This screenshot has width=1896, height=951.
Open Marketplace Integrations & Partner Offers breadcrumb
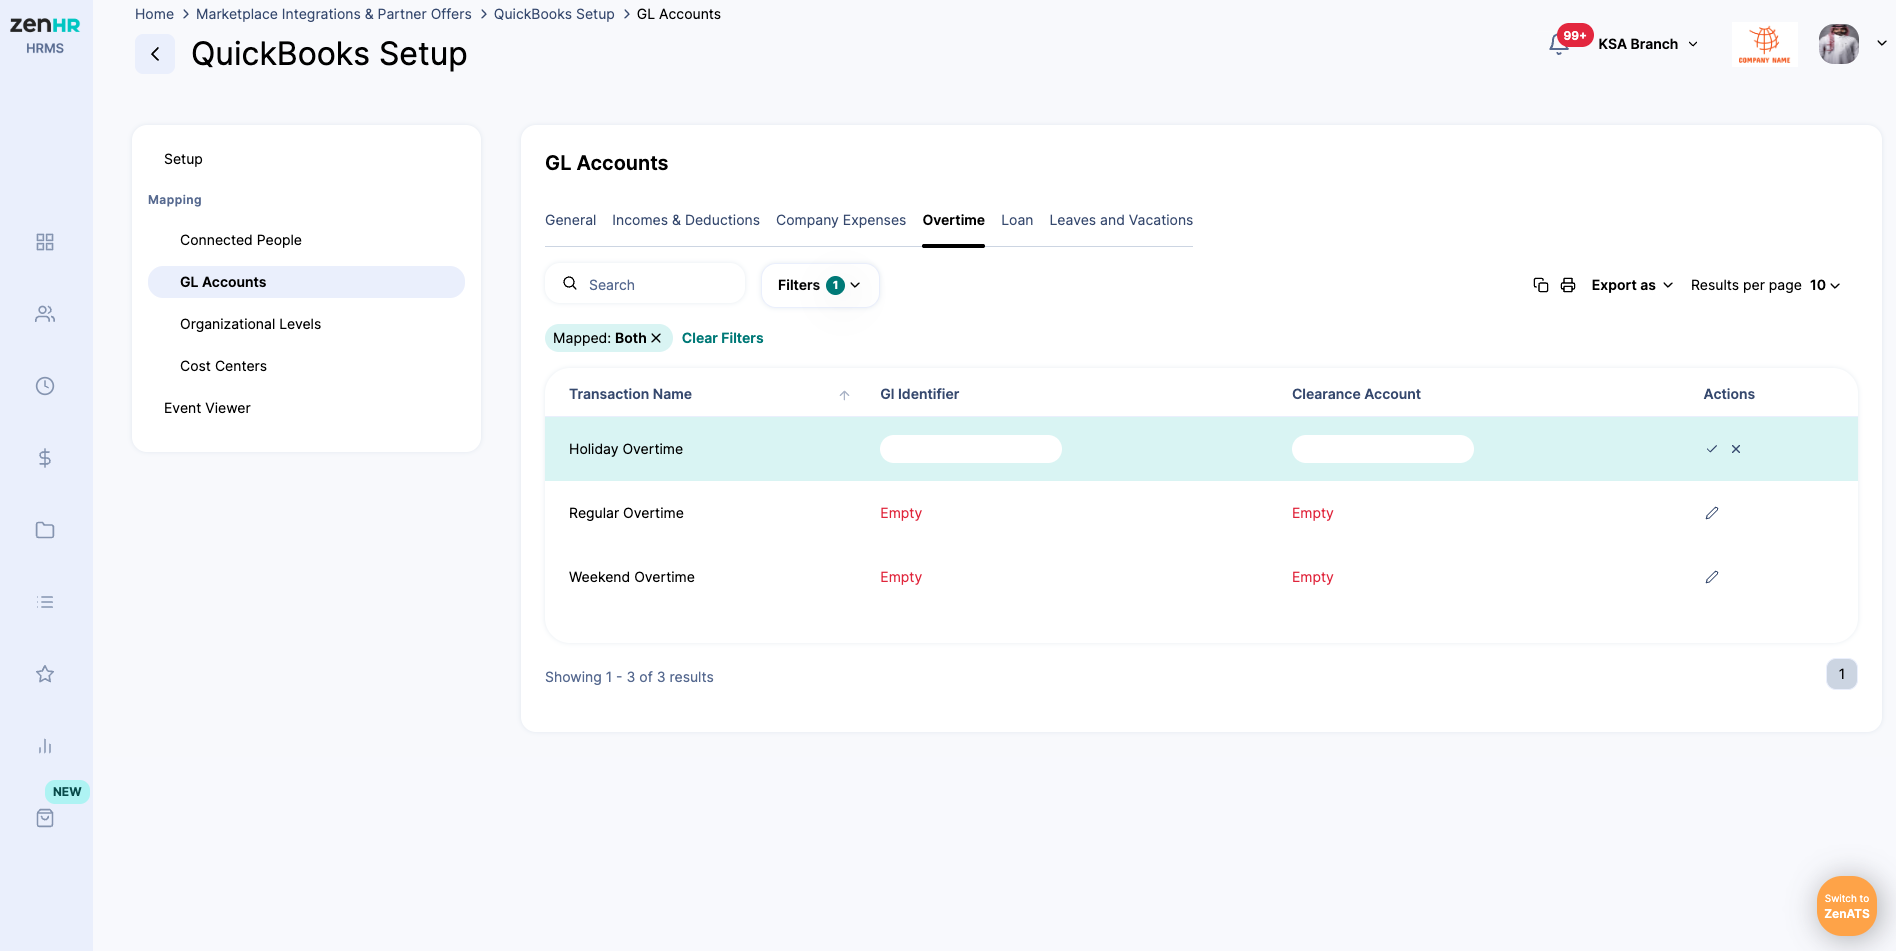(x=334, y=14)
